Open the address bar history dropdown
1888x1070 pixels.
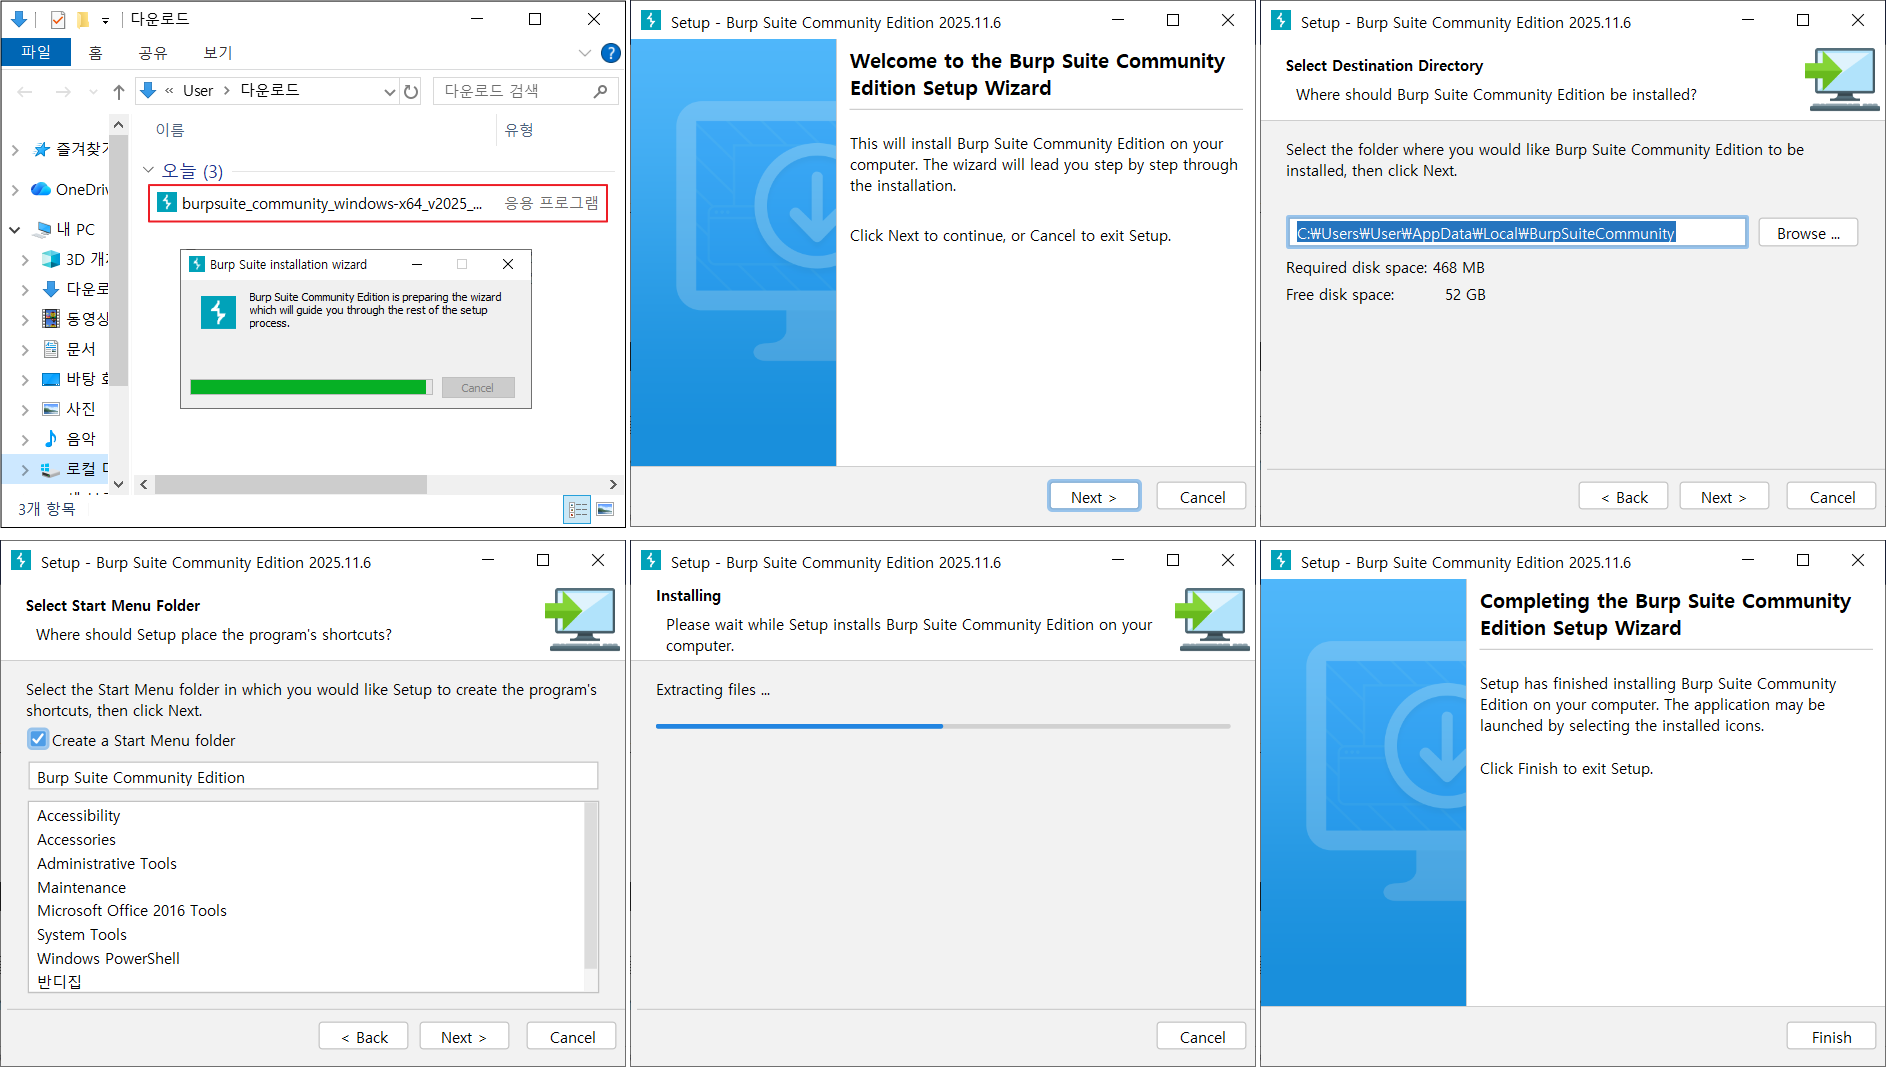click(389, 92)
